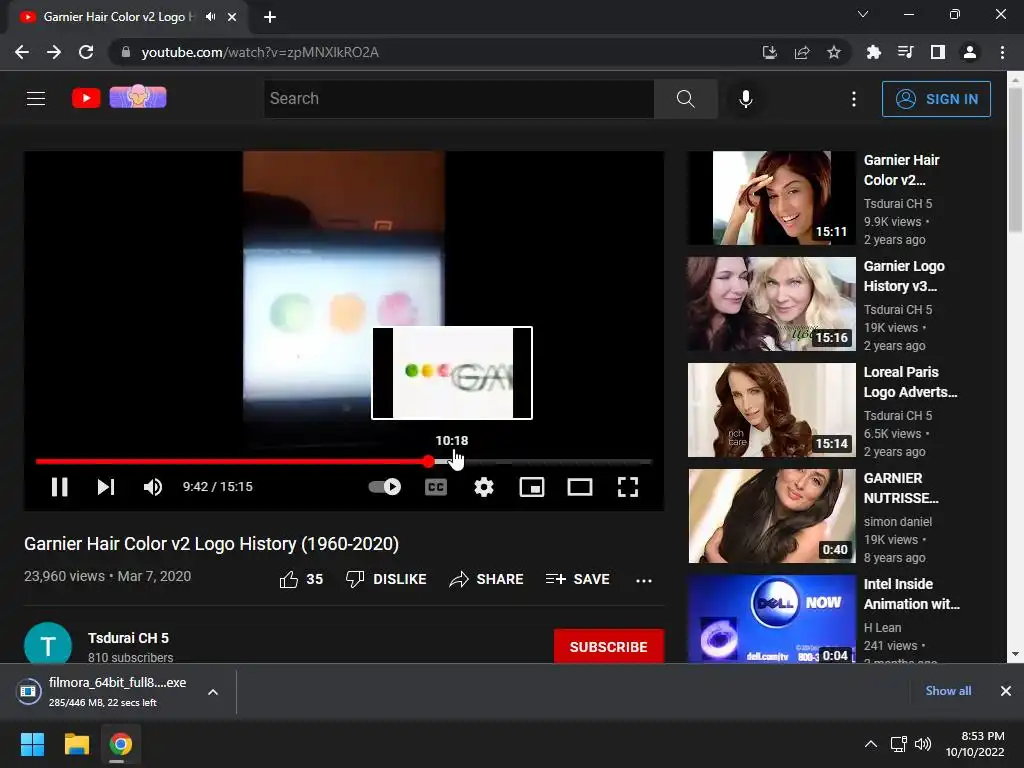Open Intel Inside Animation video thumbnail

point(771,619)
